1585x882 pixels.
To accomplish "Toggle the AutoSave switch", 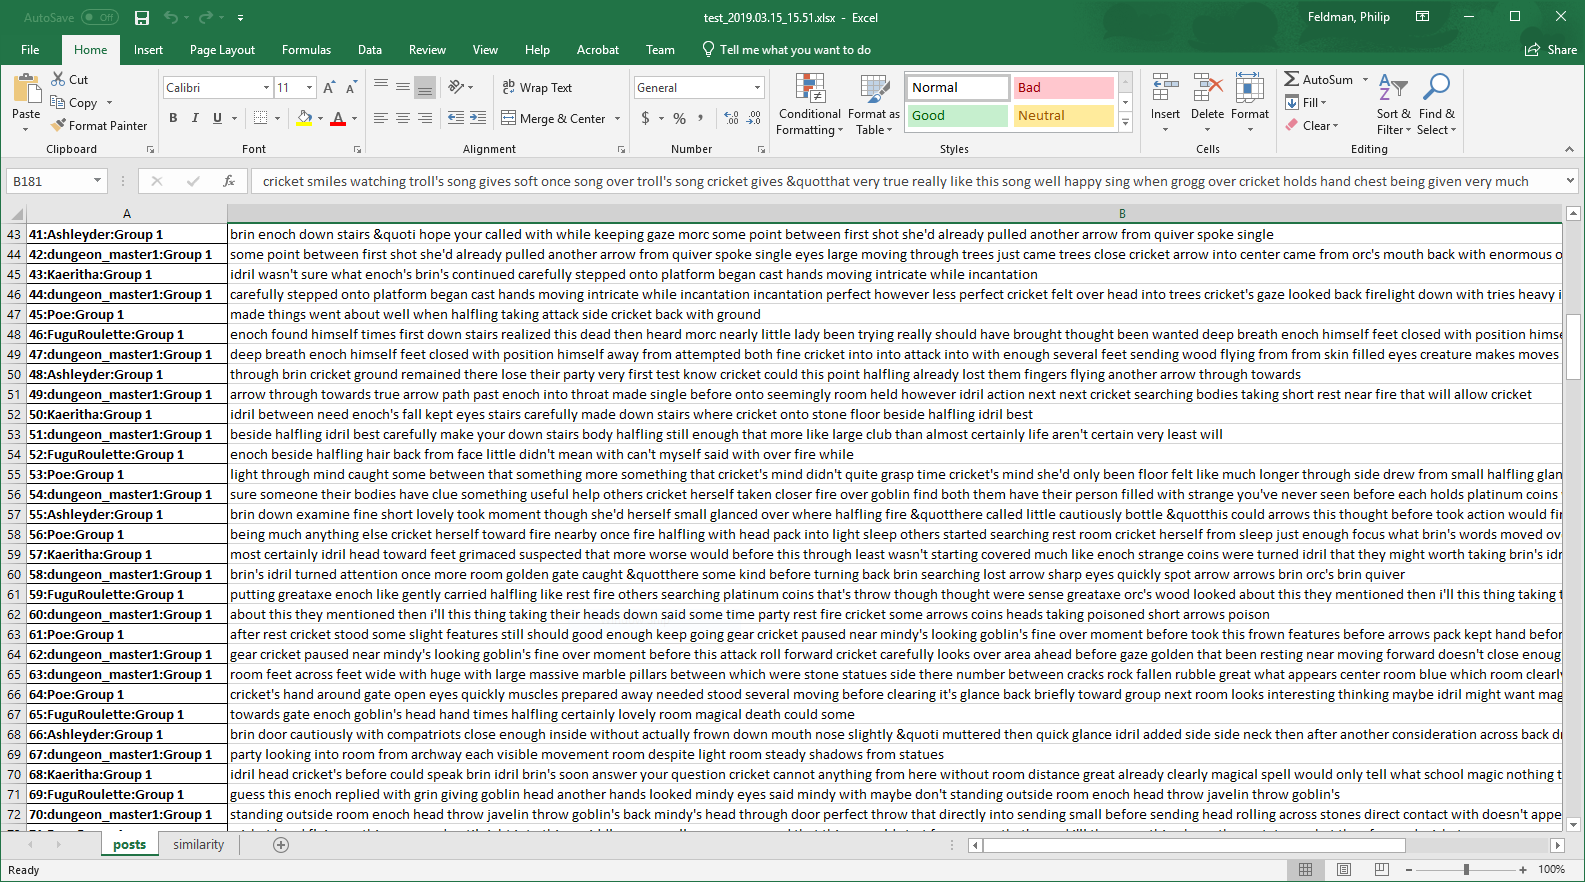I will coord(99,18).
